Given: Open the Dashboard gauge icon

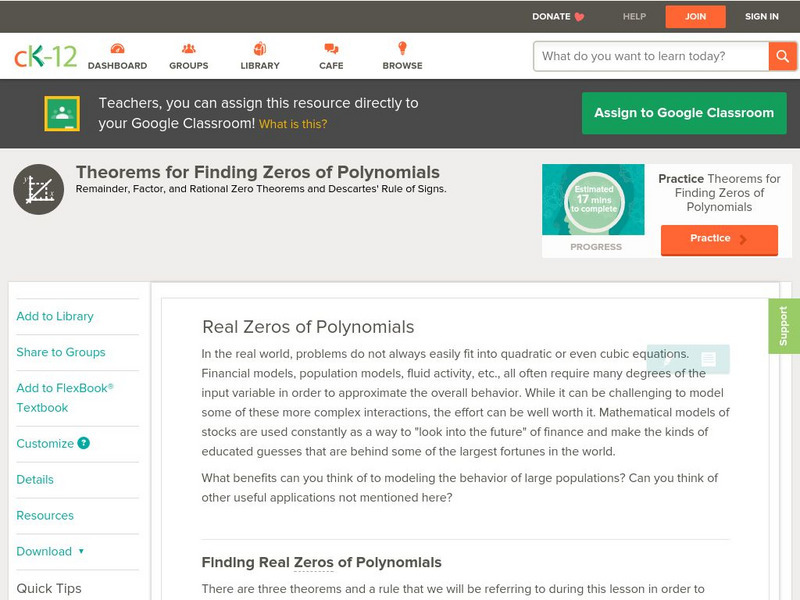Looking at the screenshot, I should 117,49.
